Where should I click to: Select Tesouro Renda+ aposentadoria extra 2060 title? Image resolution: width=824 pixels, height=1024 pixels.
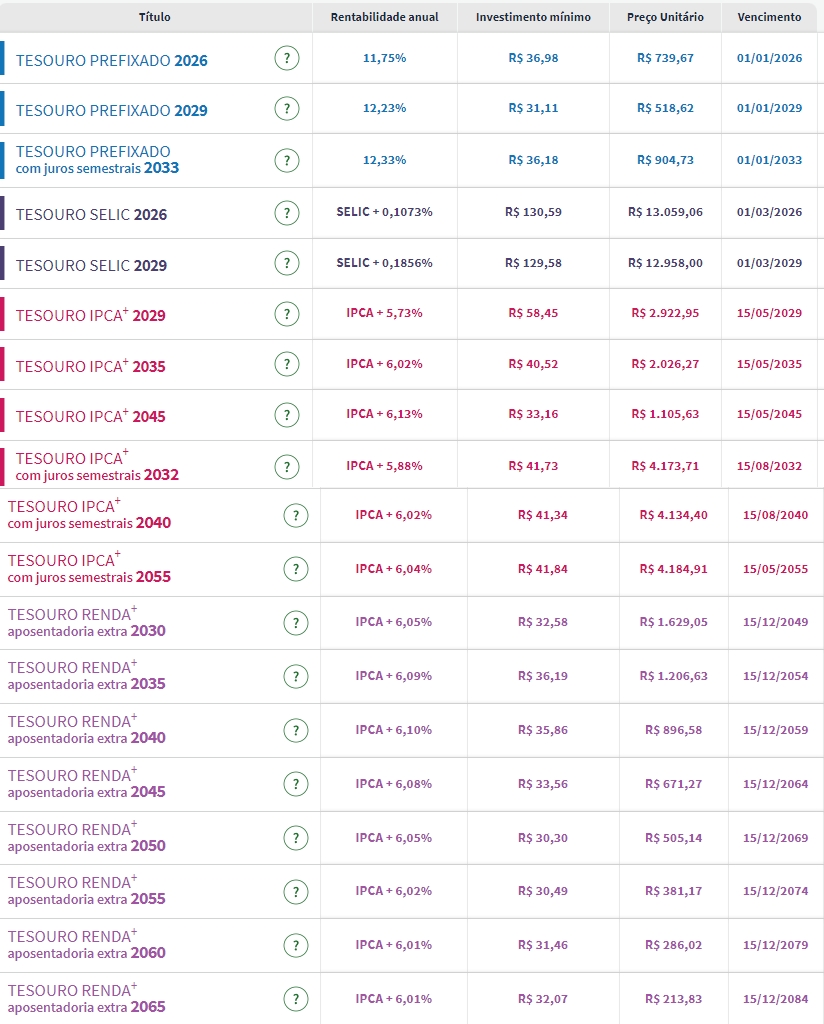tap(86, 945)
